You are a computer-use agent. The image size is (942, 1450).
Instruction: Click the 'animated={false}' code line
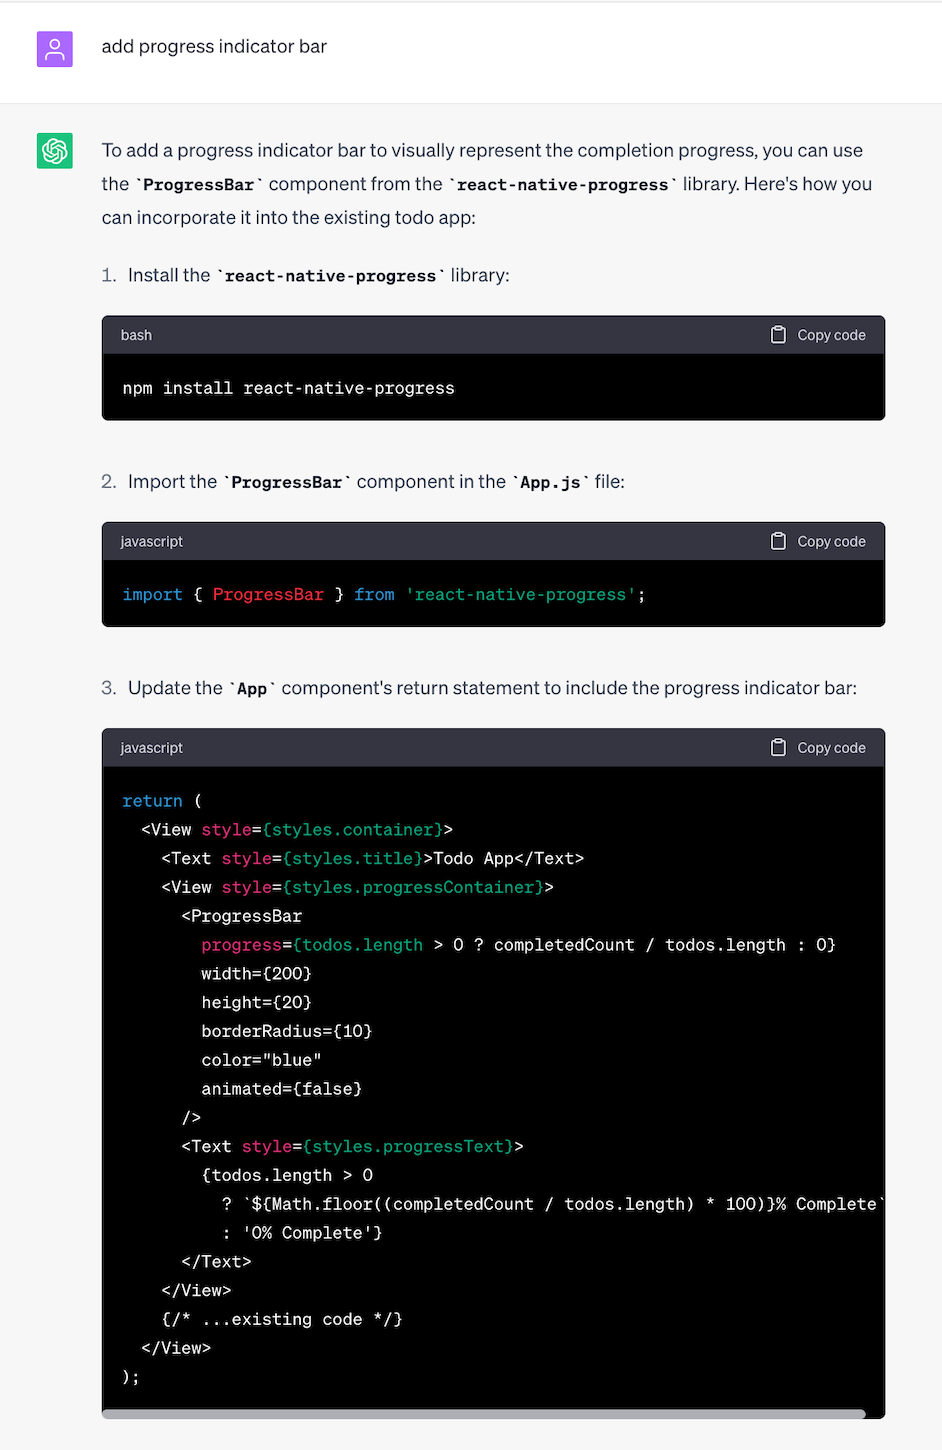click(x=281, y=1089)
